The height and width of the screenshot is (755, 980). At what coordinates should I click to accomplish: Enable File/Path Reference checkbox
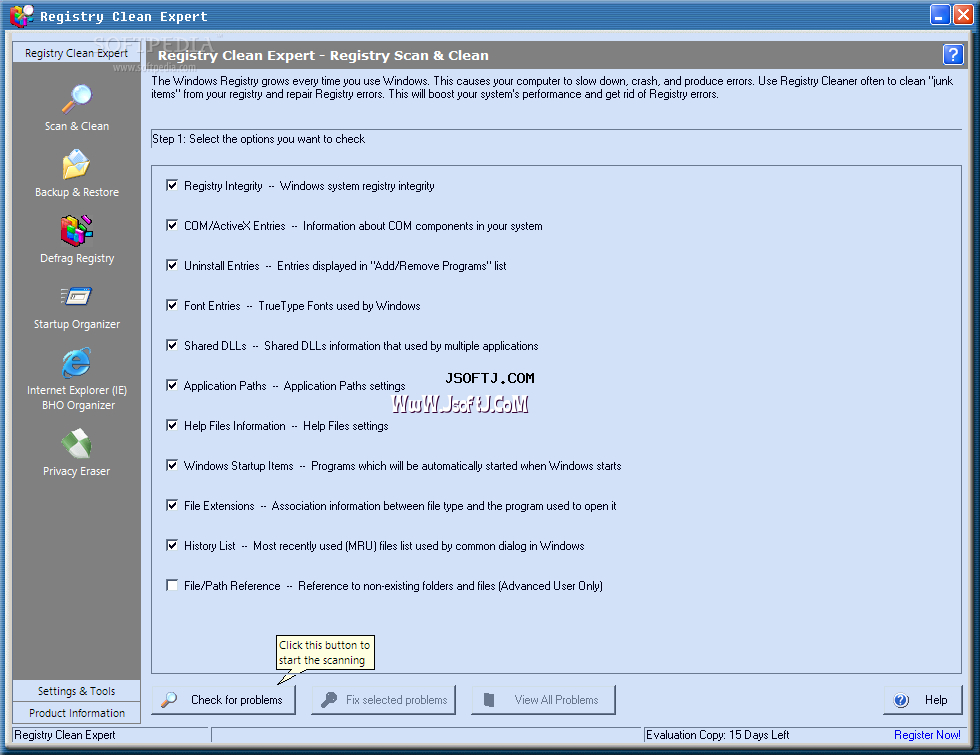click(172, 586)
